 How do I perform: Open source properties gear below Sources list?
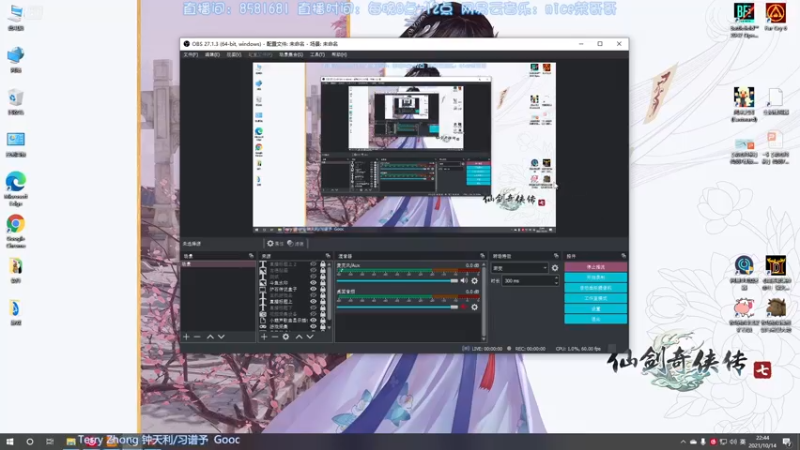coord(286,337)
